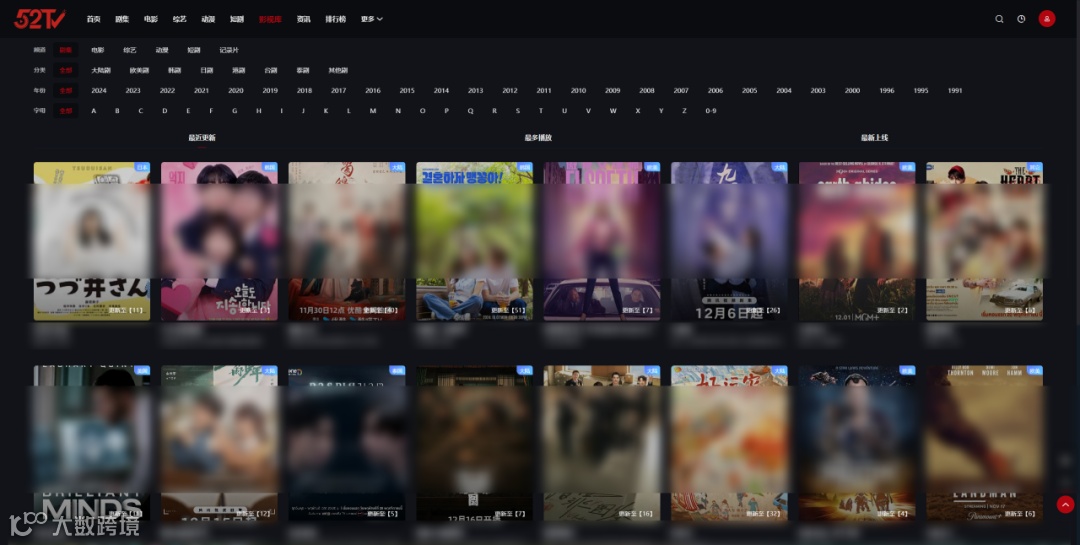1080x545 pixels.
Task: Open the sci-fi poster 更新至【4】
Action: tap(857, 443)
